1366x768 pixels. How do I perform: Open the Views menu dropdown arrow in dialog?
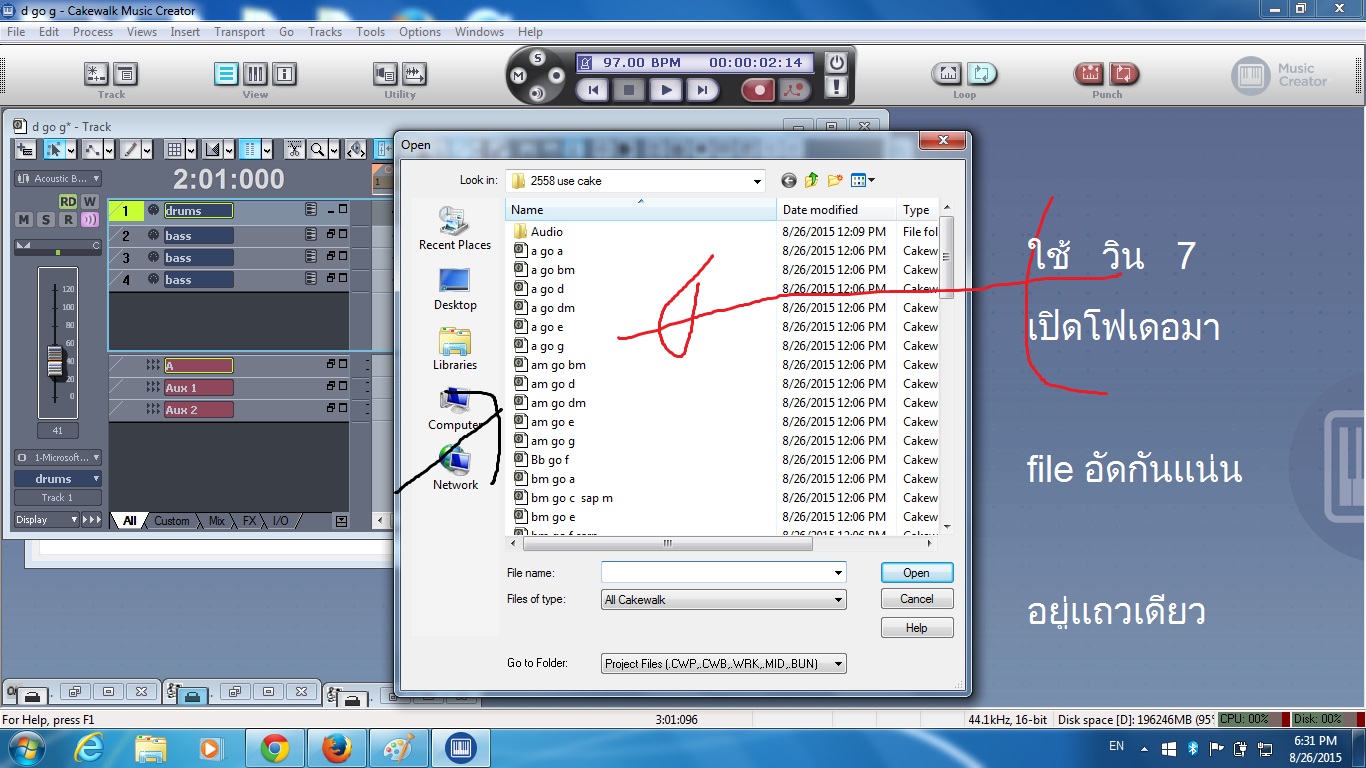[872, 181]
